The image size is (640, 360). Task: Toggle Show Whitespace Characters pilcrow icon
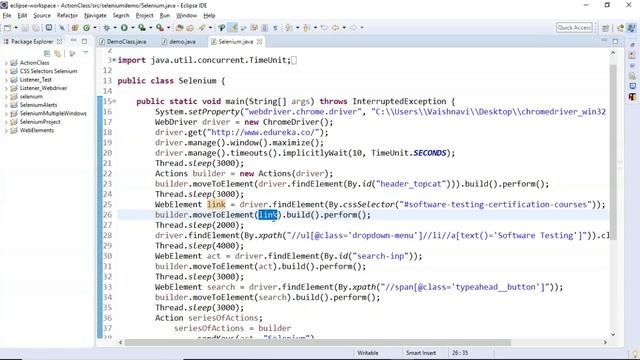pos(276,28)
